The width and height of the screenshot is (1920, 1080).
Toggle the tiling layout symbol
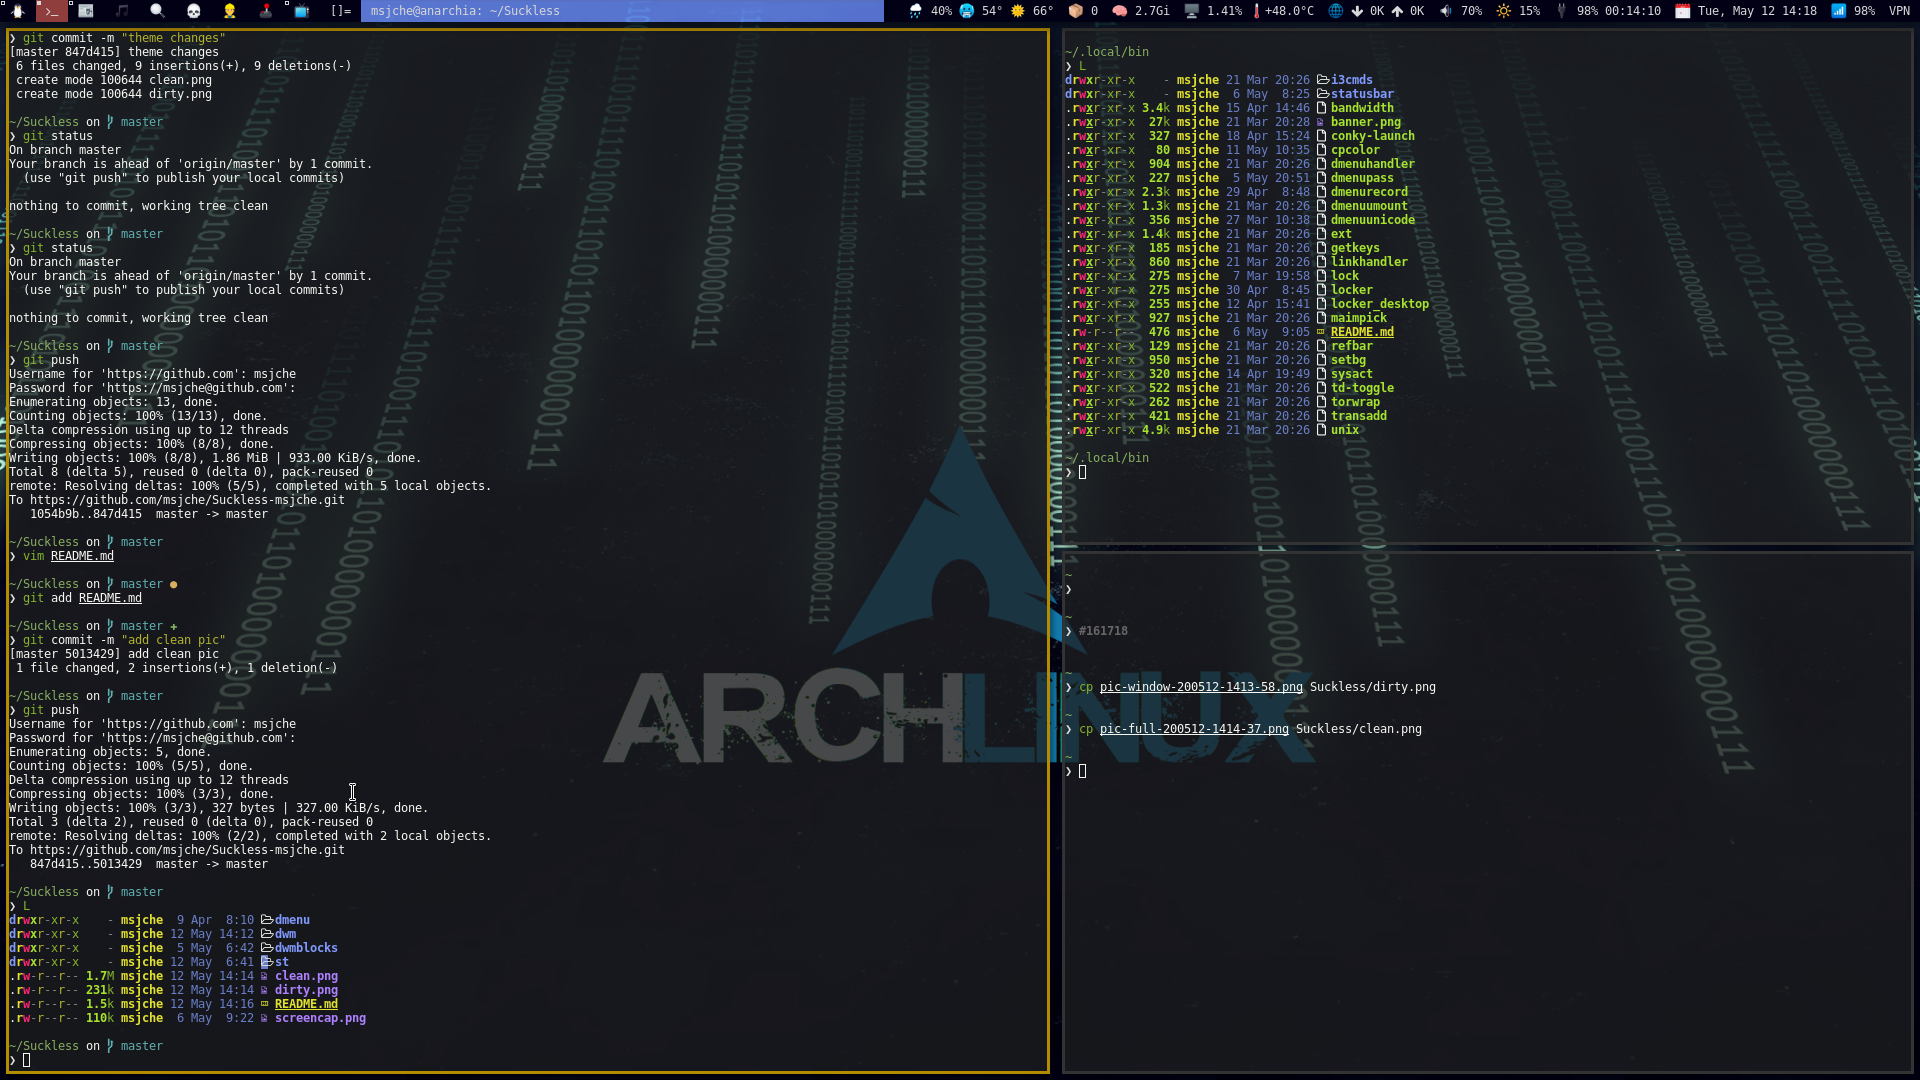(341, 11)
